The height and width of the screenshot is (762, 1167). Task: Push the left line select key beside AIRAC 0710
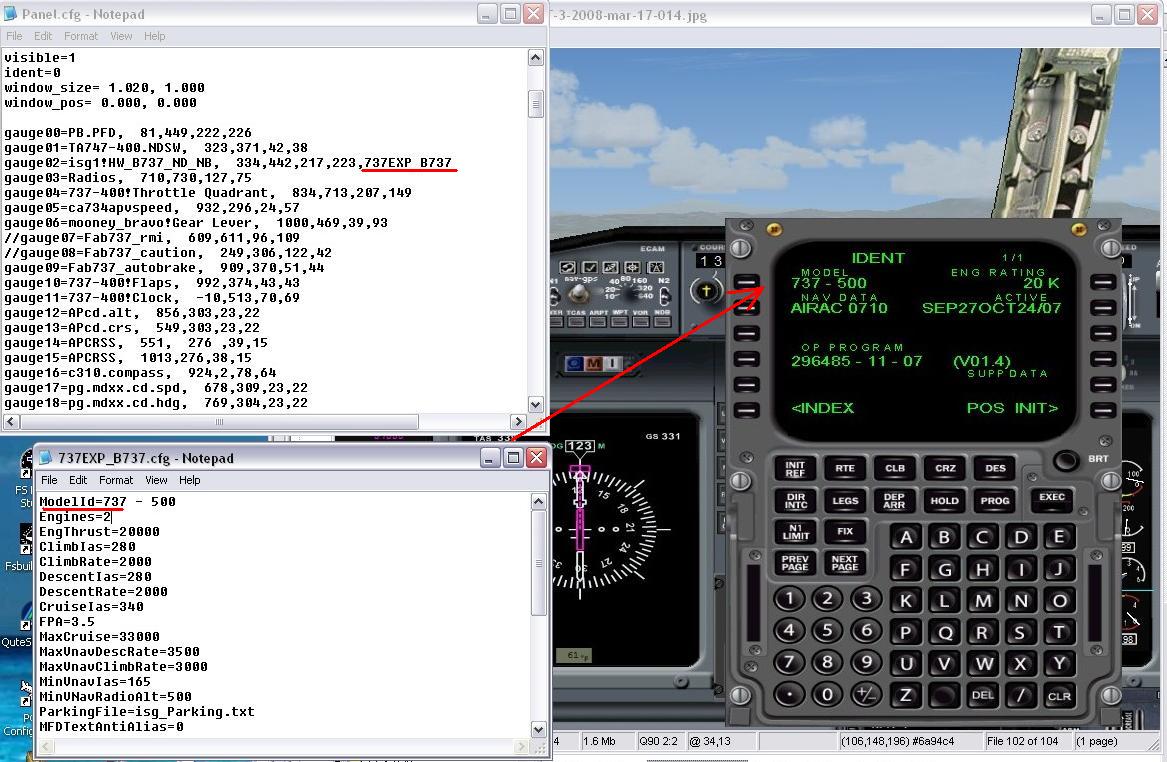(x=746, y=307)
